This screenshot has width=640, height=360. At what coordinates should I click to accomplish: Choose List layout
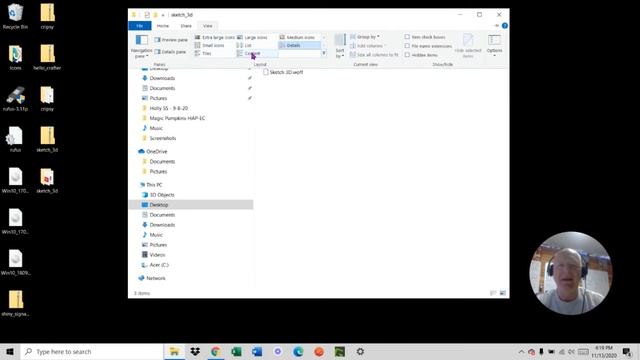244,45
